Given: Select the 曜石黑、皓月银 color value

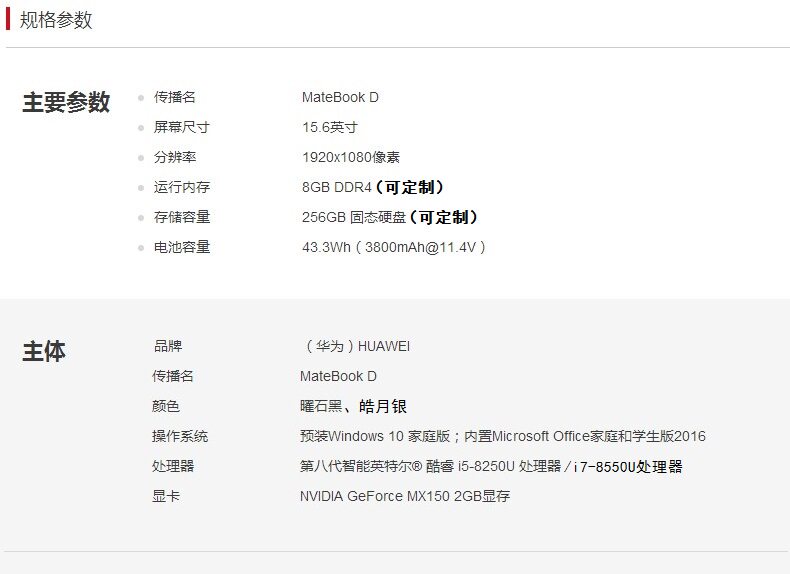Looking at the screenshot, I should pyautogui.click(x=353, y=406).
